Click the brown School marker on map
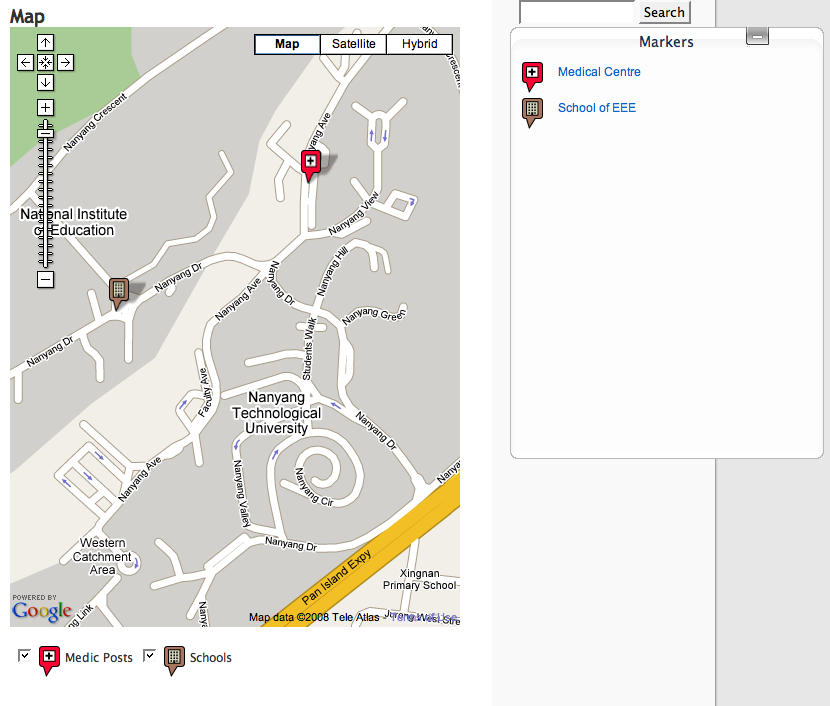 point(119,292)
